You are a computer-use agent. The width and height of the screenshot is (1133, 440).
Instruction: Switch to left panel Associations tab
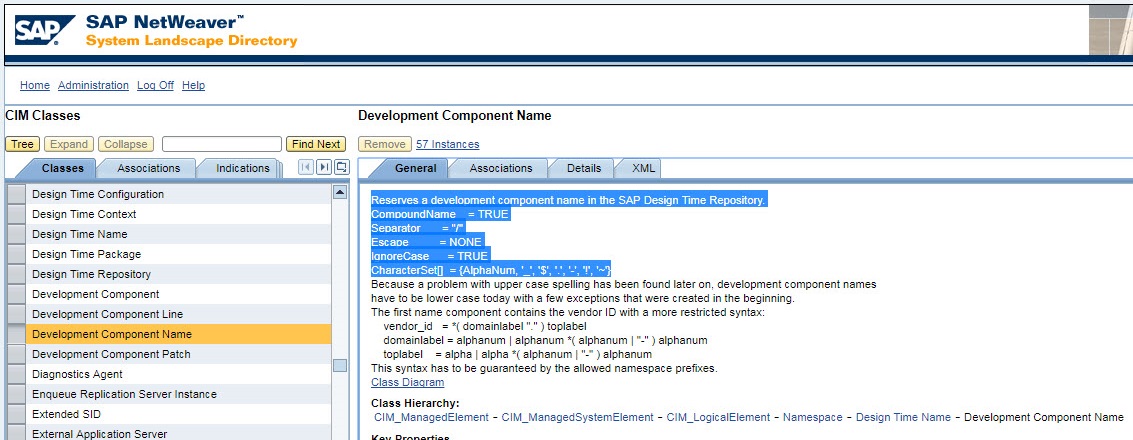pyautogui.click(x=149, y=168)
